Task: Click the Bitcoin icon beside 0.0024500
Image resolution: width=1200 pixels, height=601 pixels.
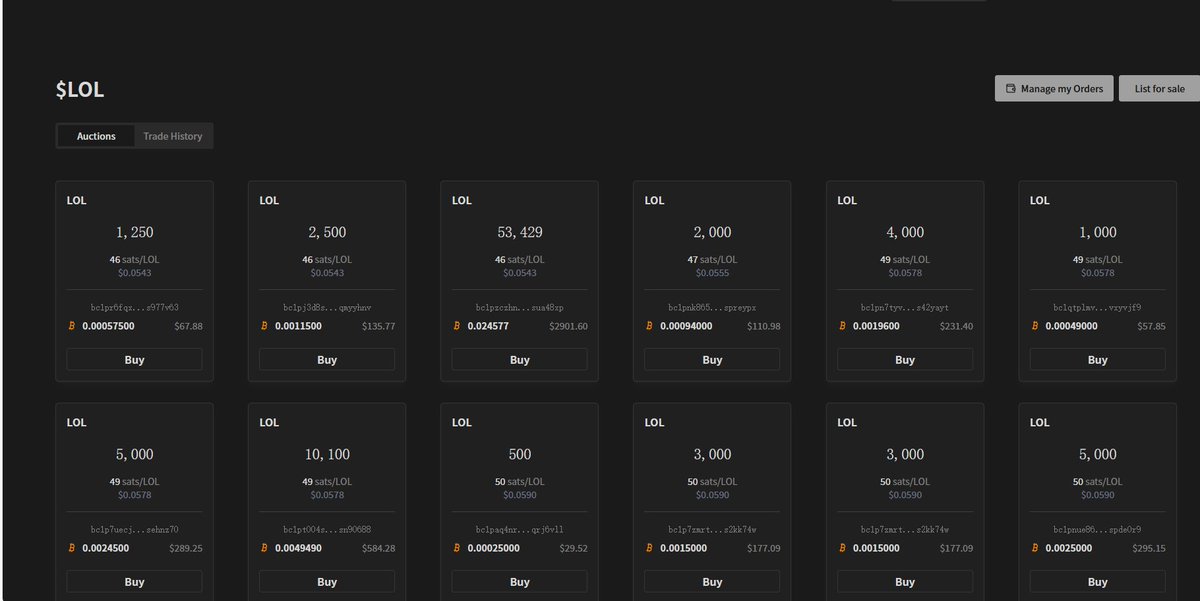Action: click(71, 548)
